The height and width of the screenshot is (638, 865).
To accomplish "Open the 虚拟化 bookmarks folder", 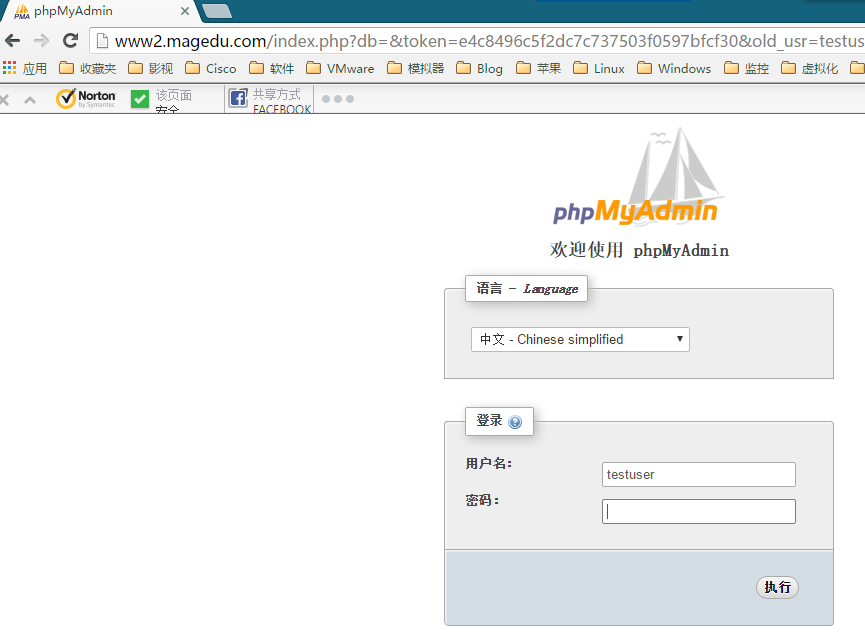I will [x=810, y=68].
